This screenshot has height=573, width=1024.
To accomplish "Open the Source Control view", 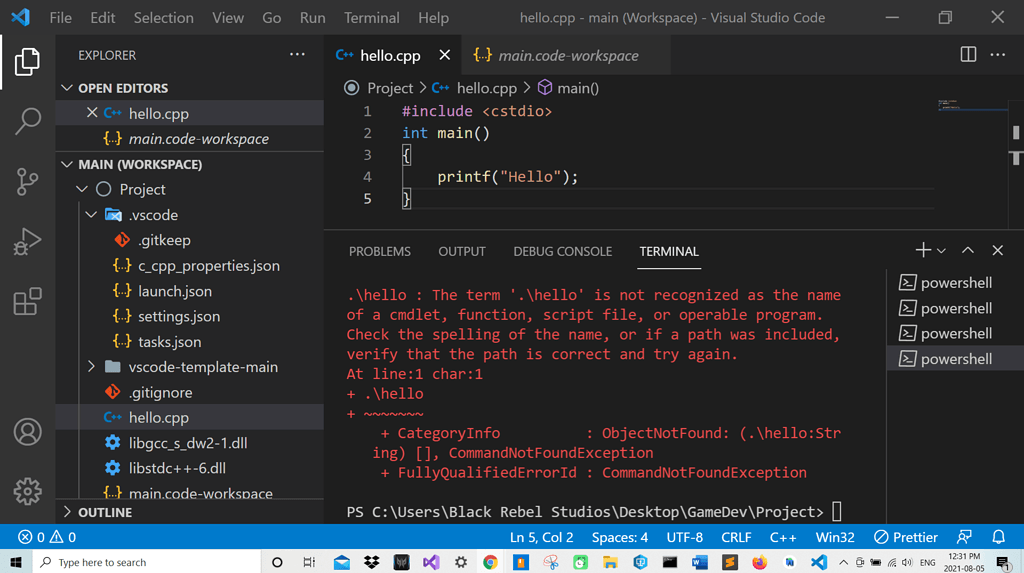I will pos(27,182).
